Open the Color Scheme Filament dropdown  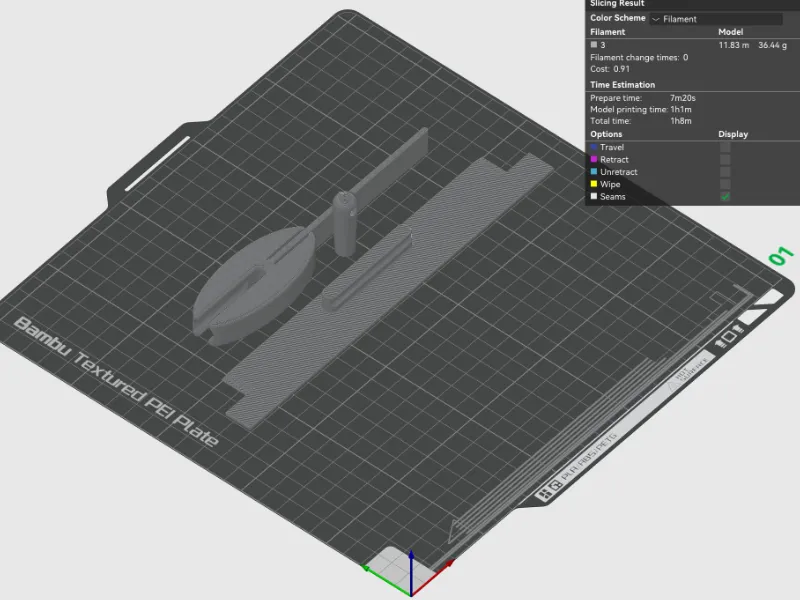(x=716, y=19)
